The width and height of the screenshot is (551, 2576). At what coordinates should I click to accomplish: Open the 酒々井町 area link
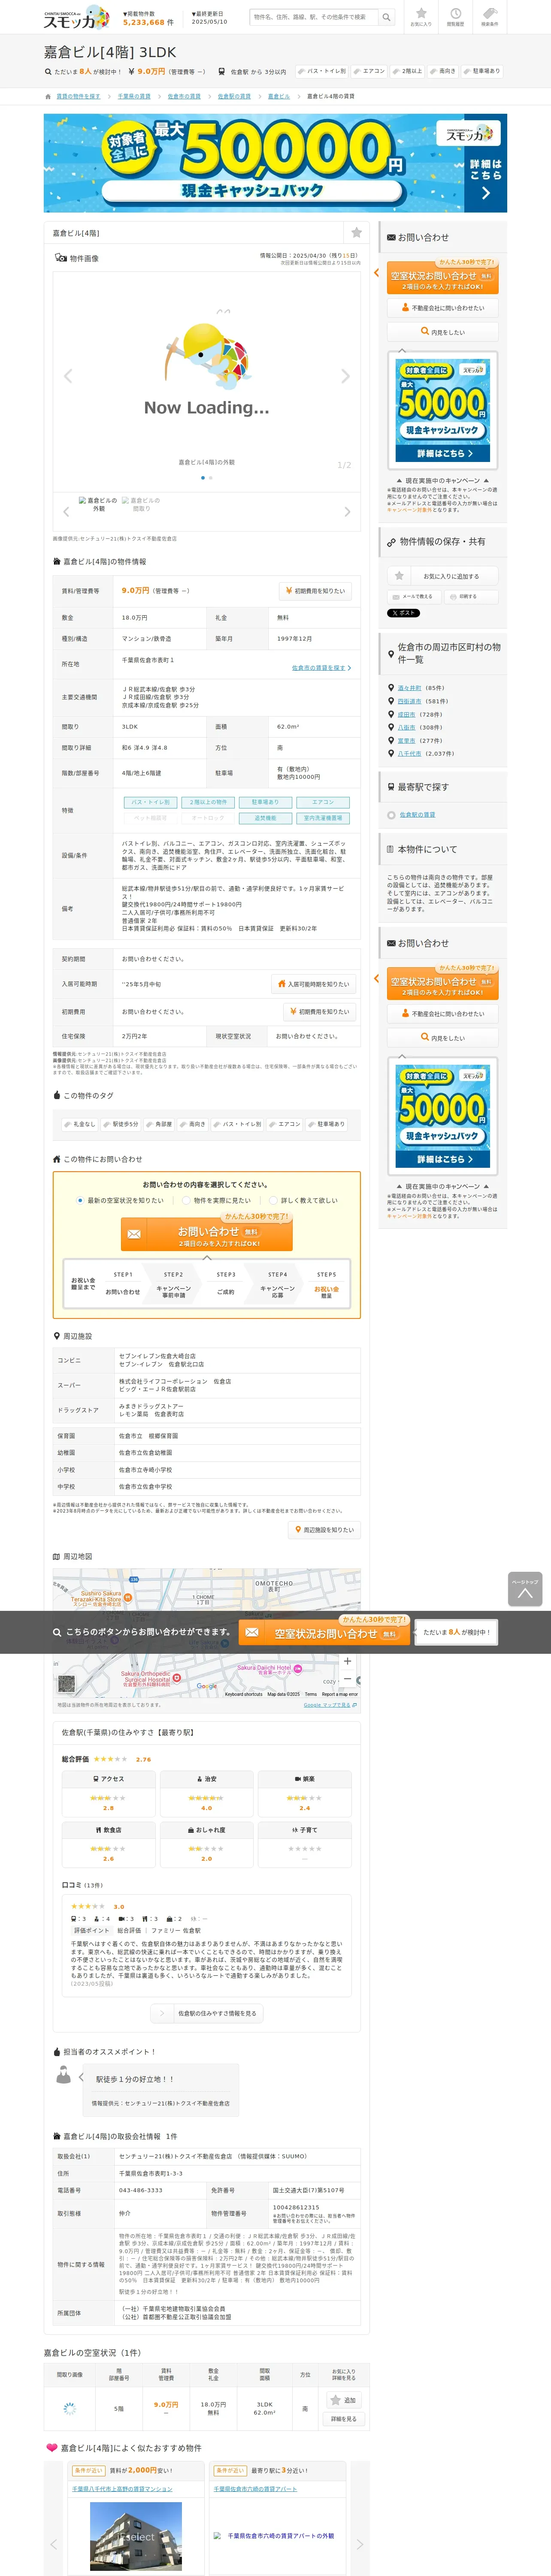coord(409,688)
